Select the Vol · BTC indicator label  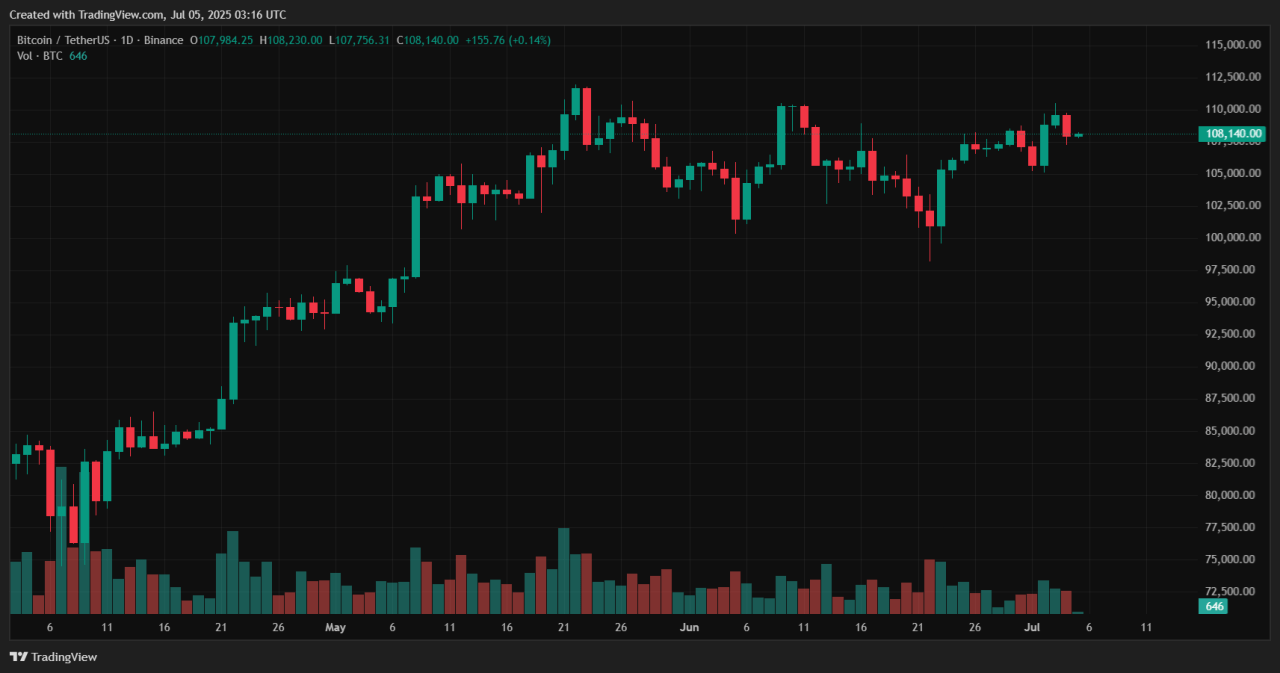[x=40, y=56]
